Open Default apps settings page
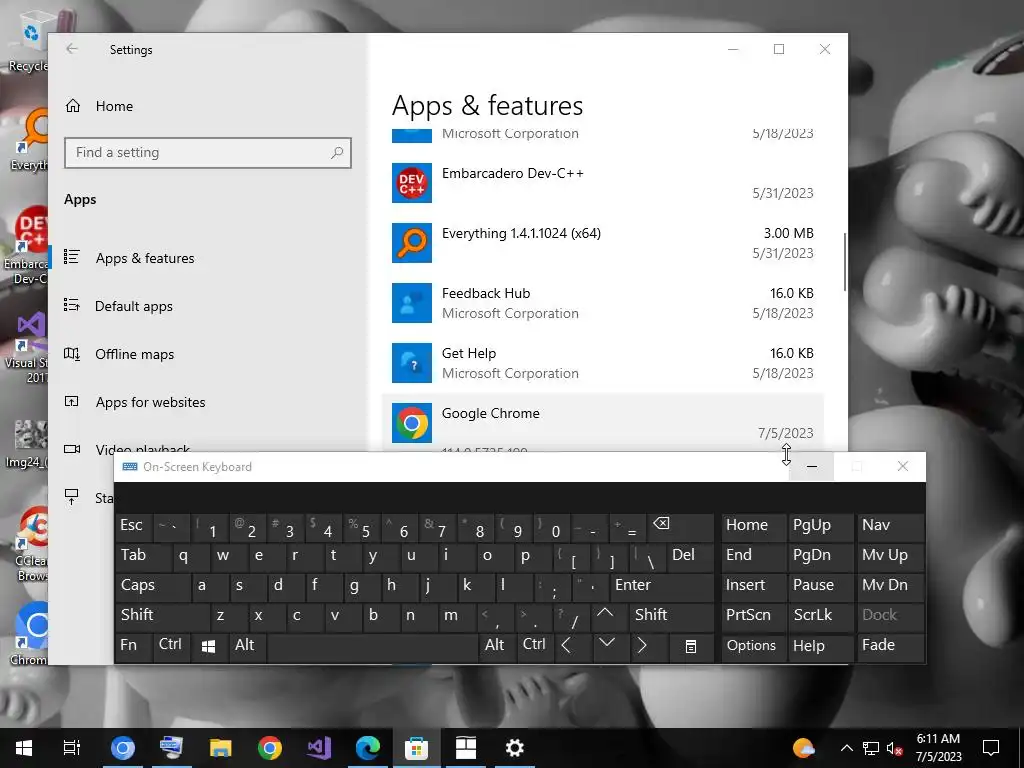 coord(134,306)
